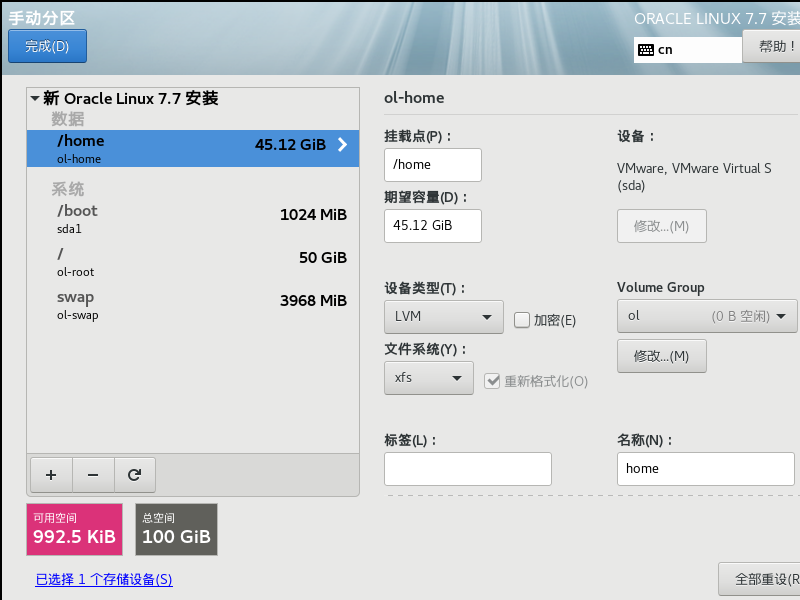
Task: Open the Volume Group ol dropdown
Action: tap(707, 317)
